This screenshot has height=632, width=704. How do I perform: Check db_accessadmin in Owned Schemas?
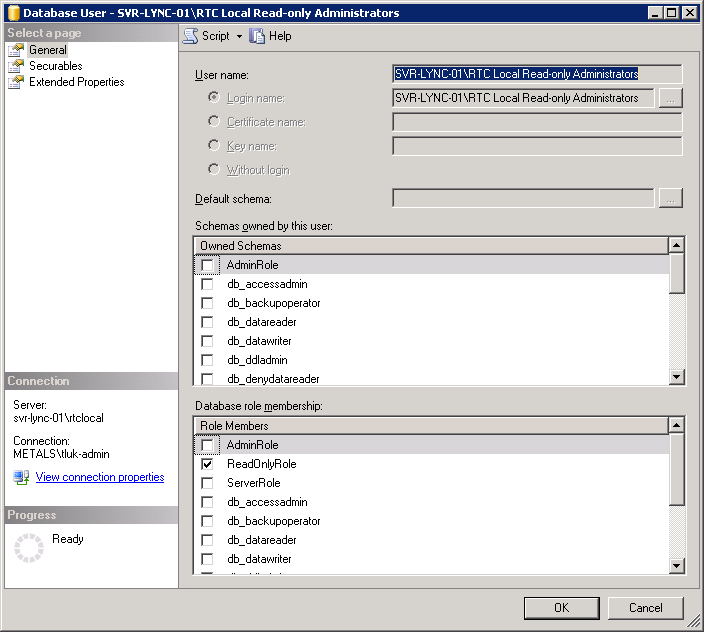[x=207, y=284]
